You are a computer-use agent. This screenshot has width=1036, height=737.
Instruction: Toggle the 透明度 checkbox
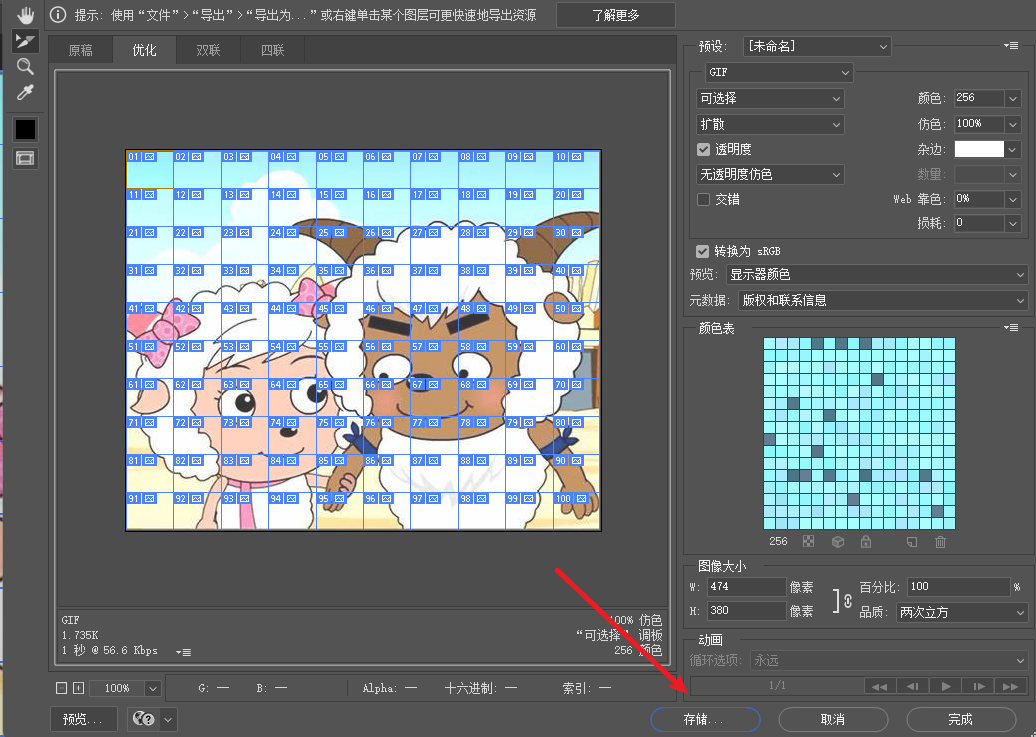coord(704,149)
